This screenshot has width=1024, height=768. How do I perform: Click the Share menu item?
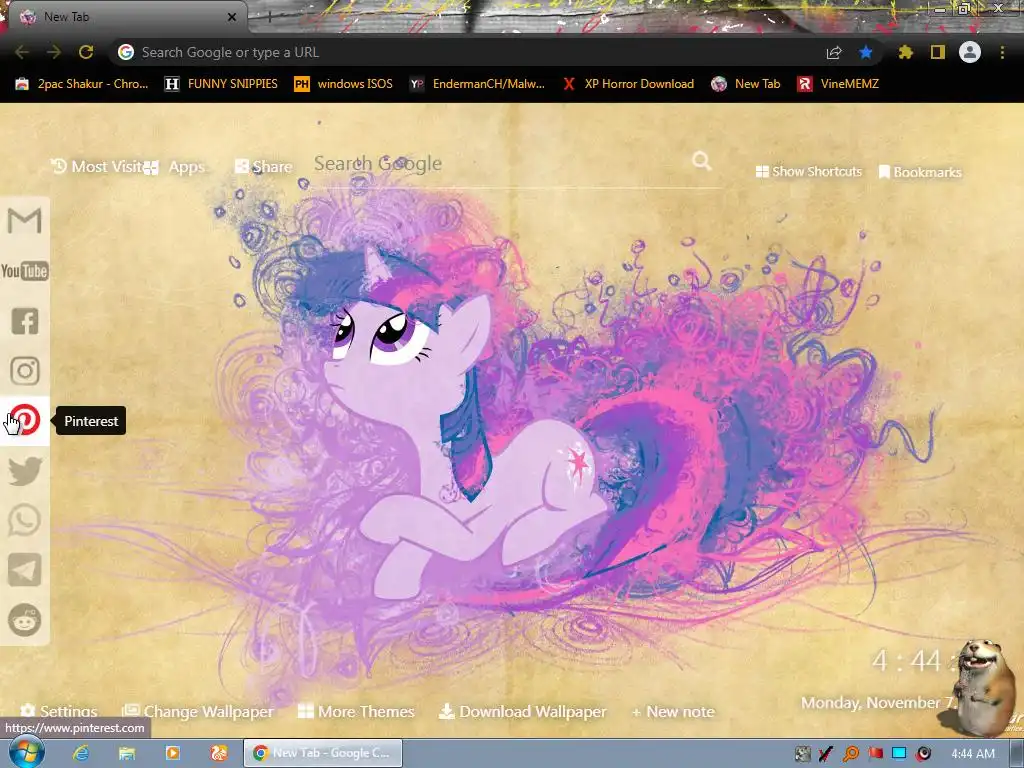[264, 167]
